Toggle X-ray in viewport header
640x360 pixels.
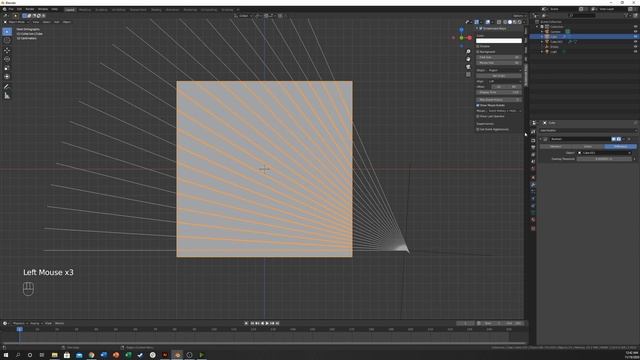coord(499,22)
